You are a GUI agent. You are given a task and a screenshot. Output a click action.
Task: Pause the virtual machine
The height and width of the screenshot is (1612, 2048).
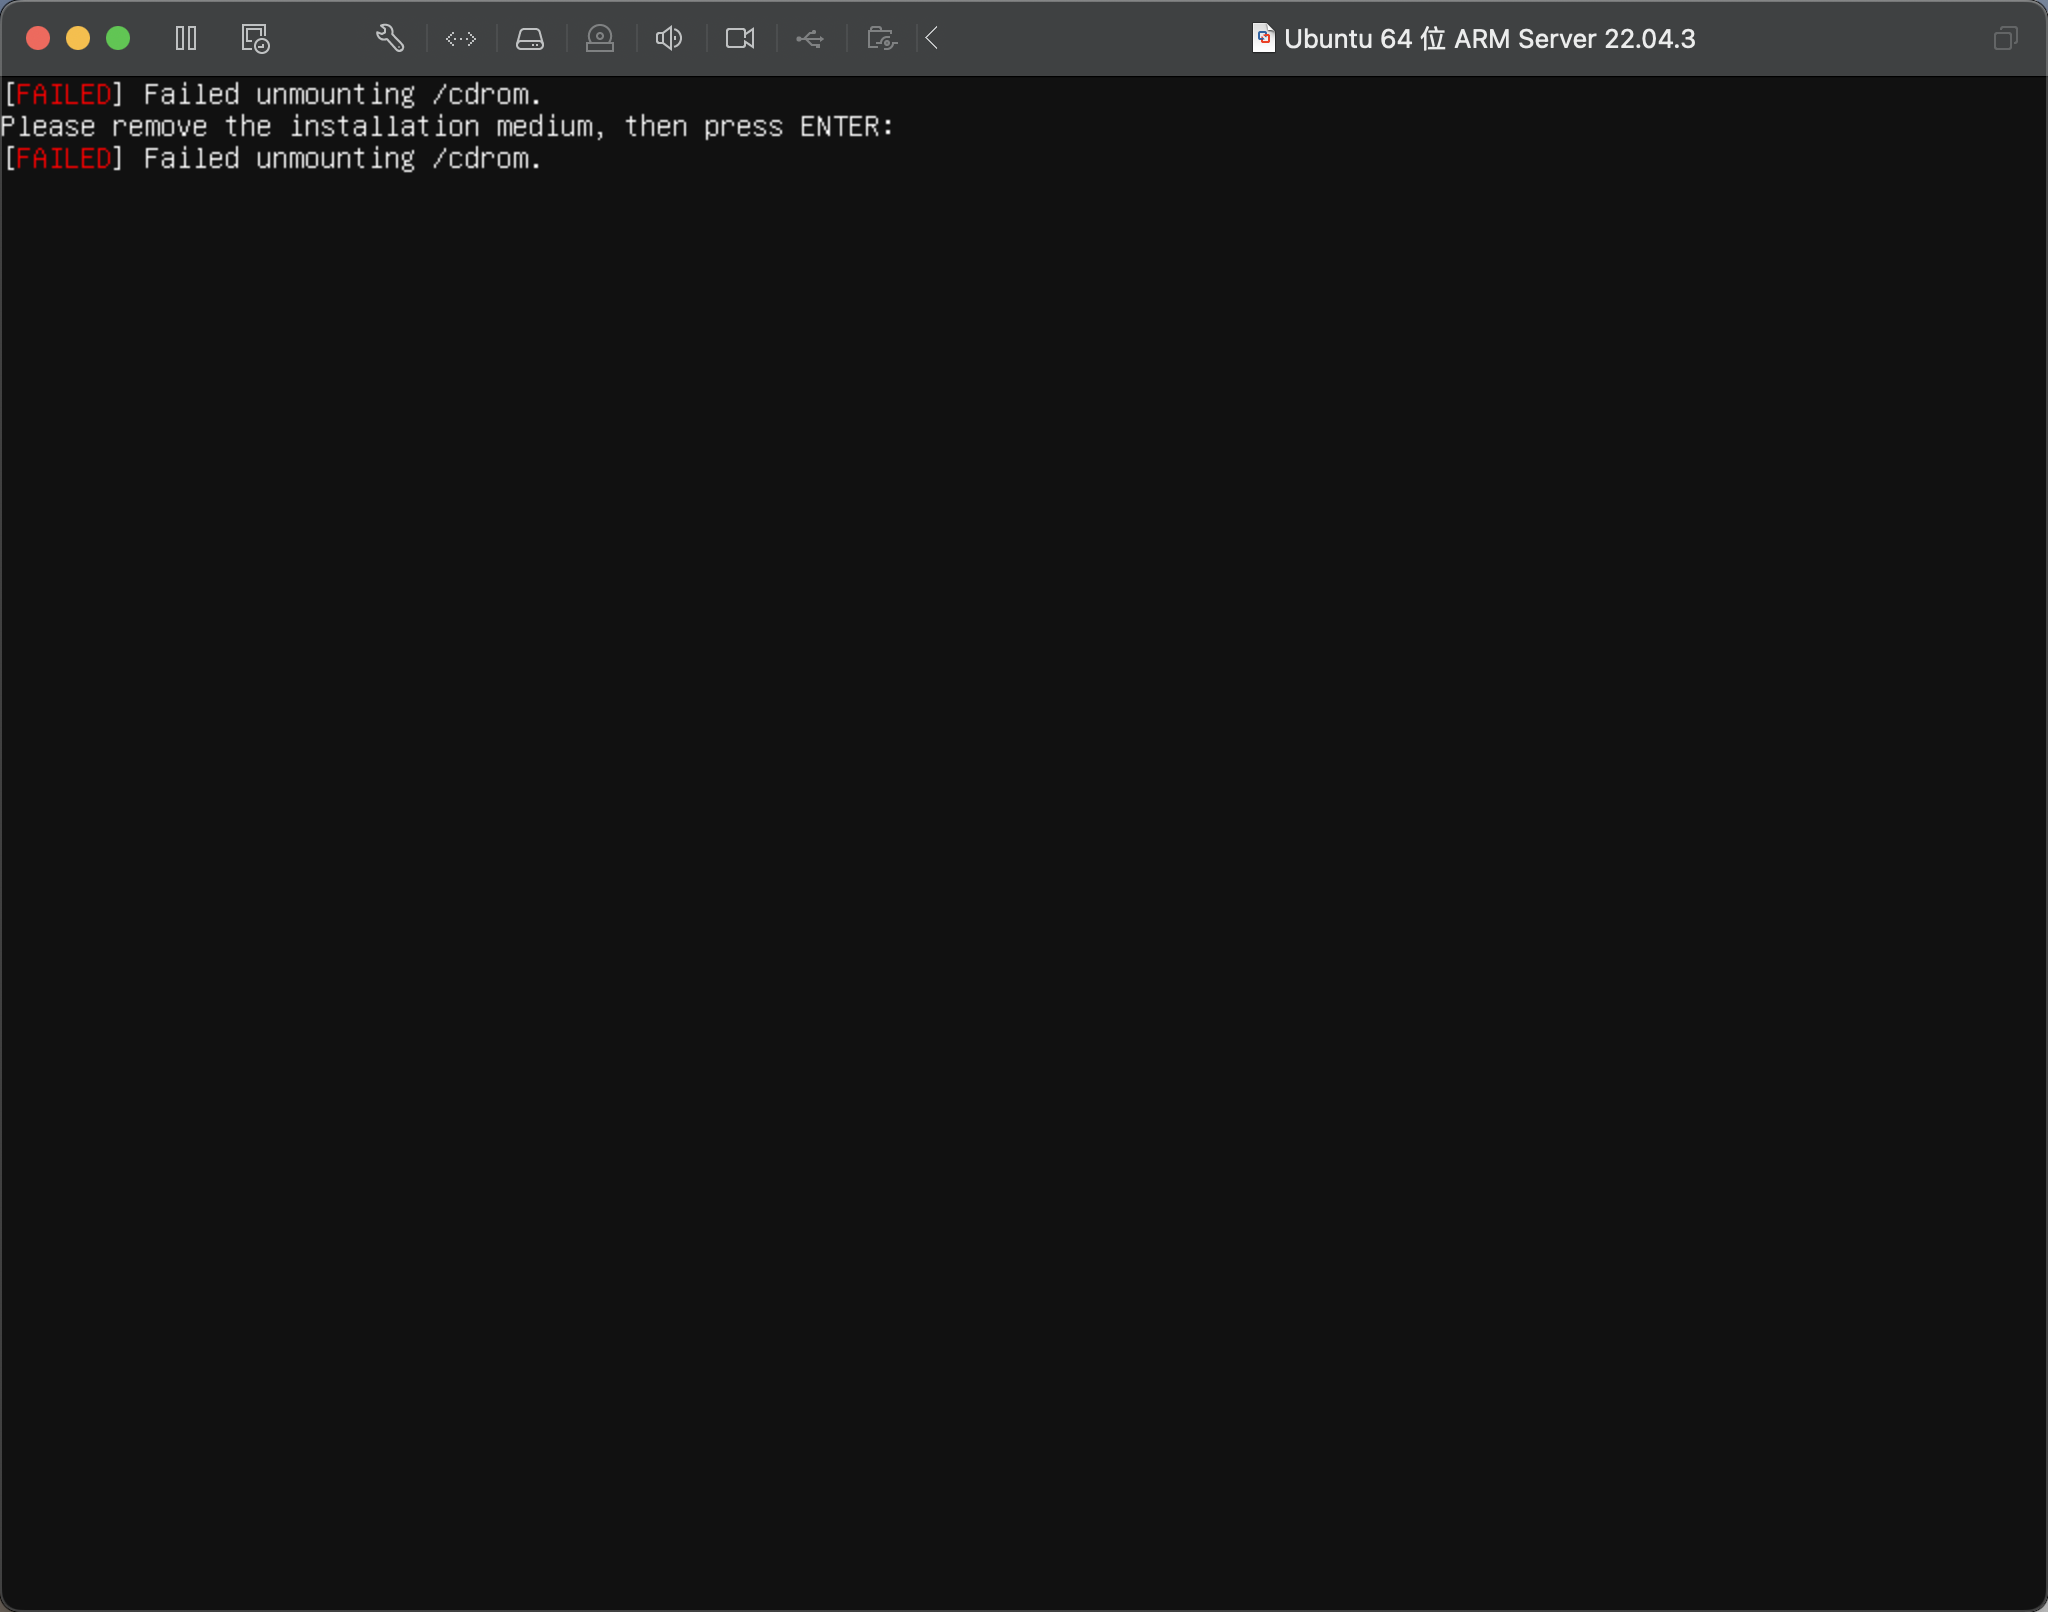click(x=186, y=39)
